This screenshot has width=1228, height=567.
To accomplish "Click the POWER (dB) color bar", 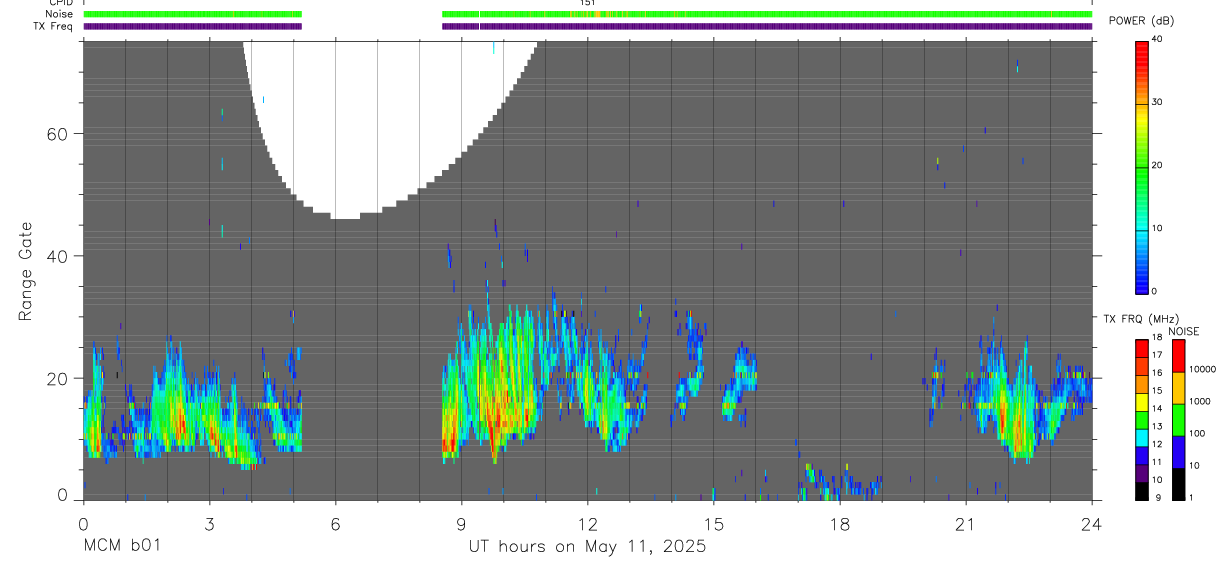I will (x=1141, y=166).
